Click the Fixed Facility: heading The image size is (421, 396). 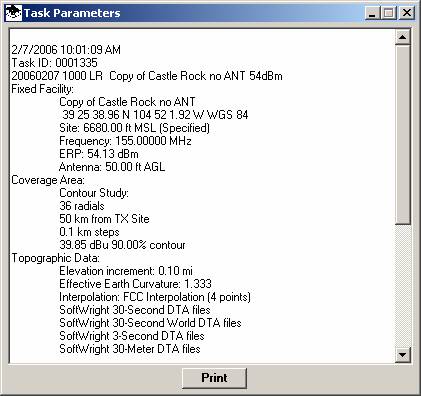tap(42, 89)
